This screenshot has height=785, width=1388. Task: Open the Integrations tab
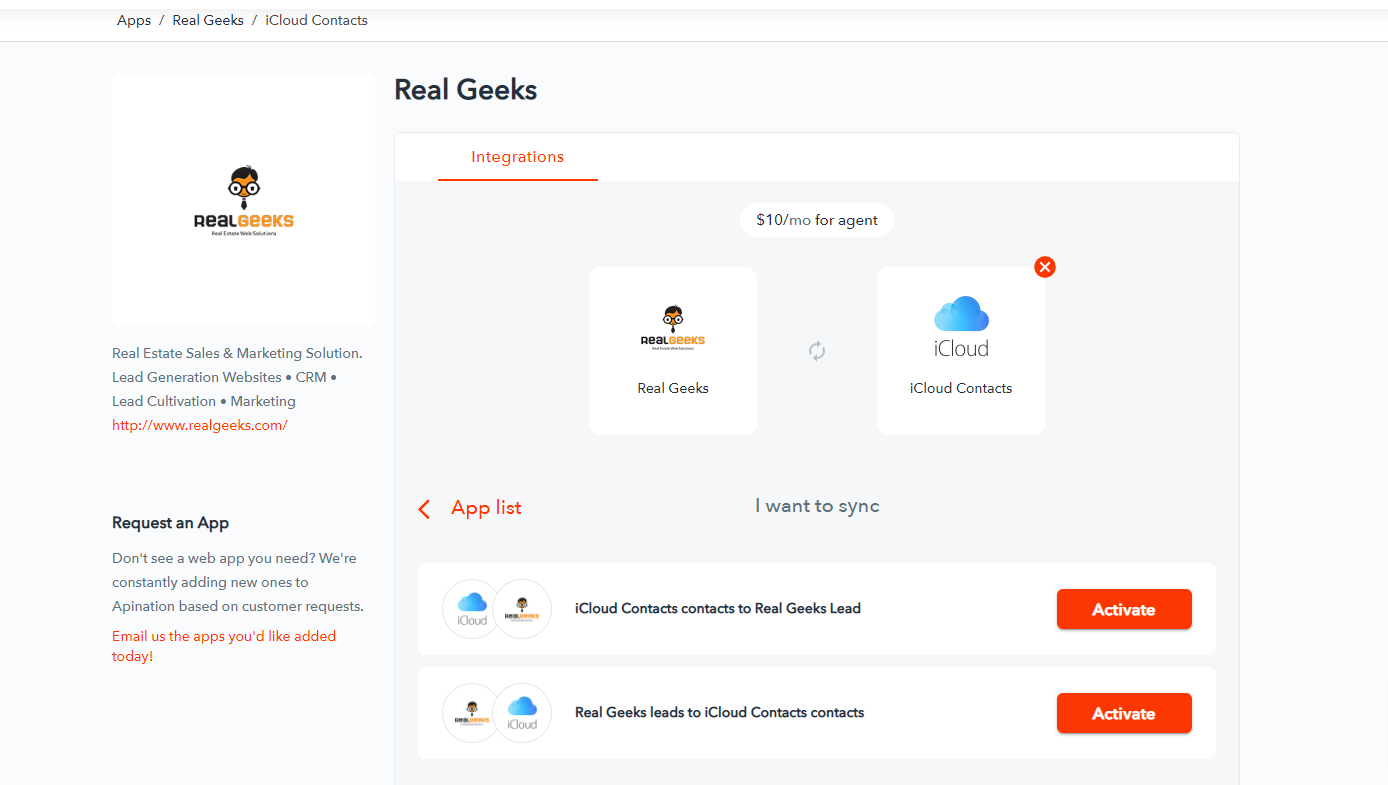[518, 157]
